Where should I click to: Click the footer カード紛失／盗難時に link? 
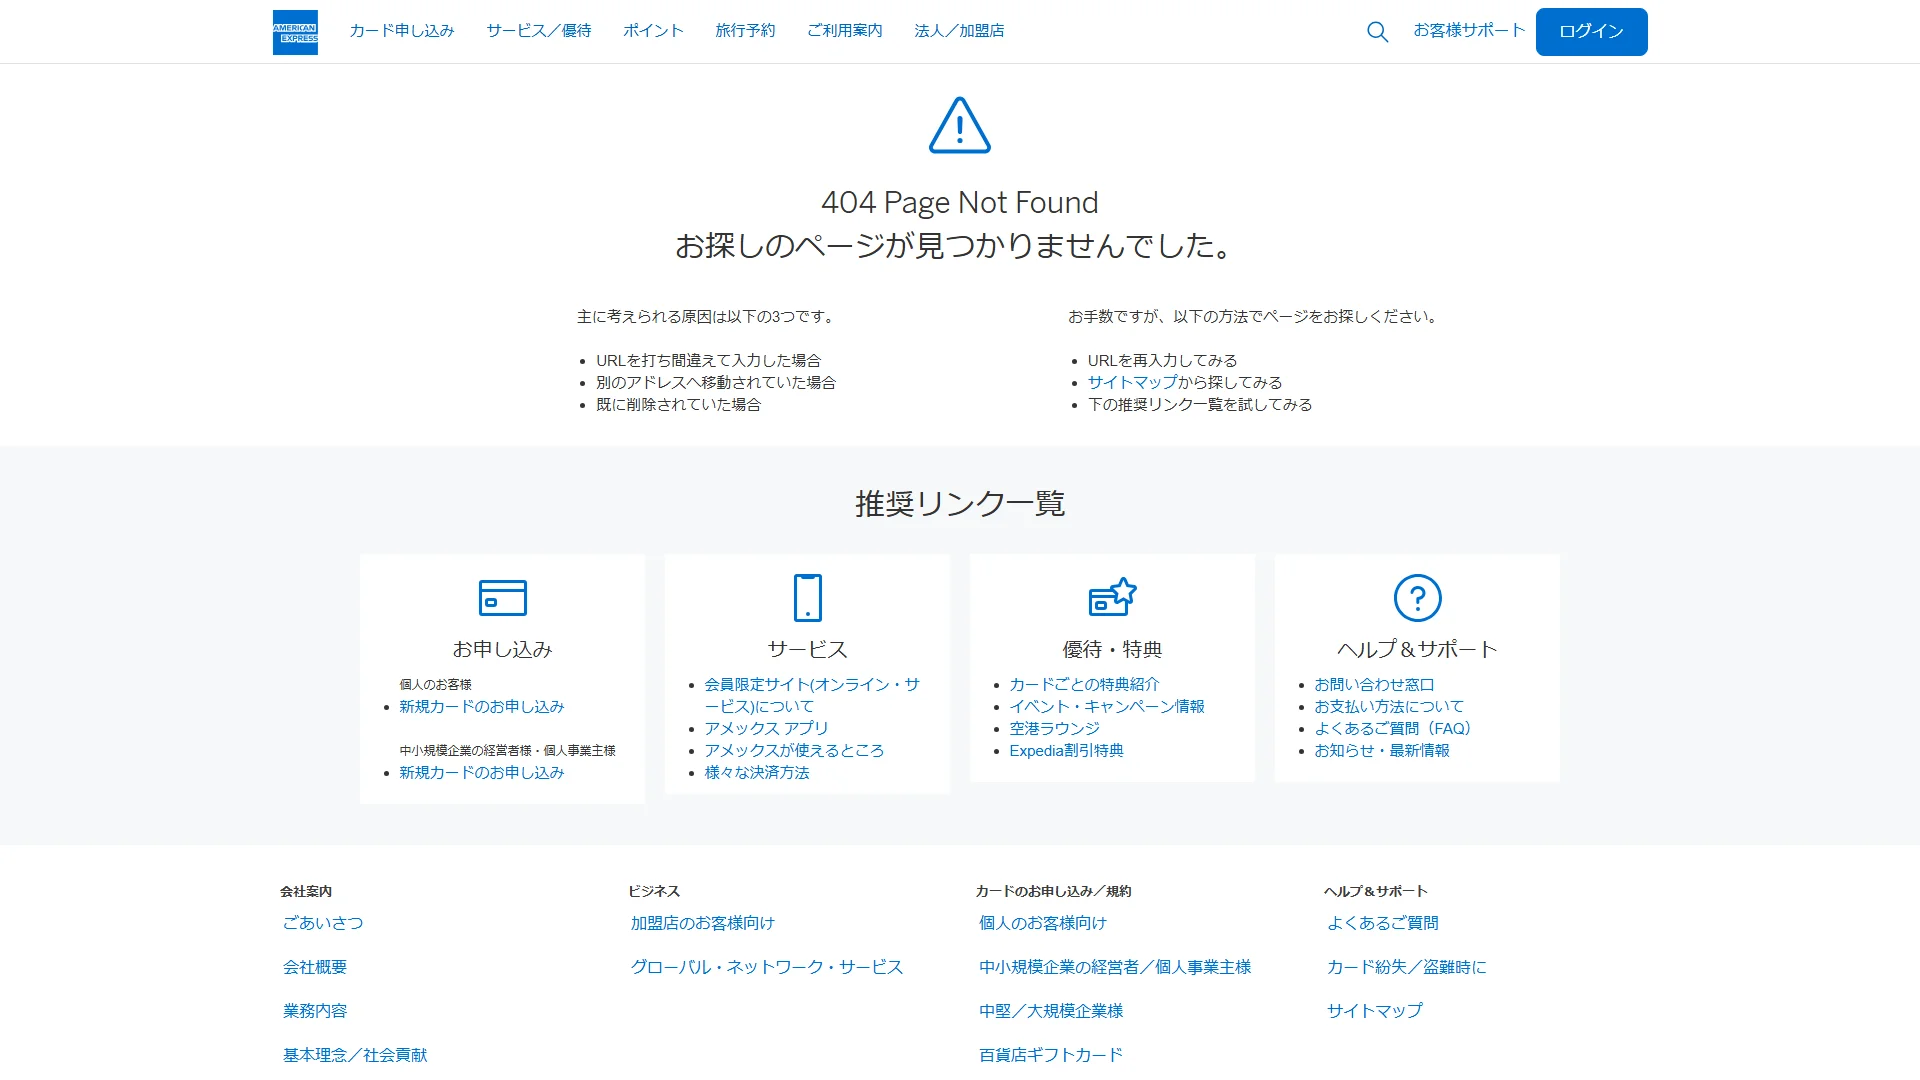(1407, 967)
